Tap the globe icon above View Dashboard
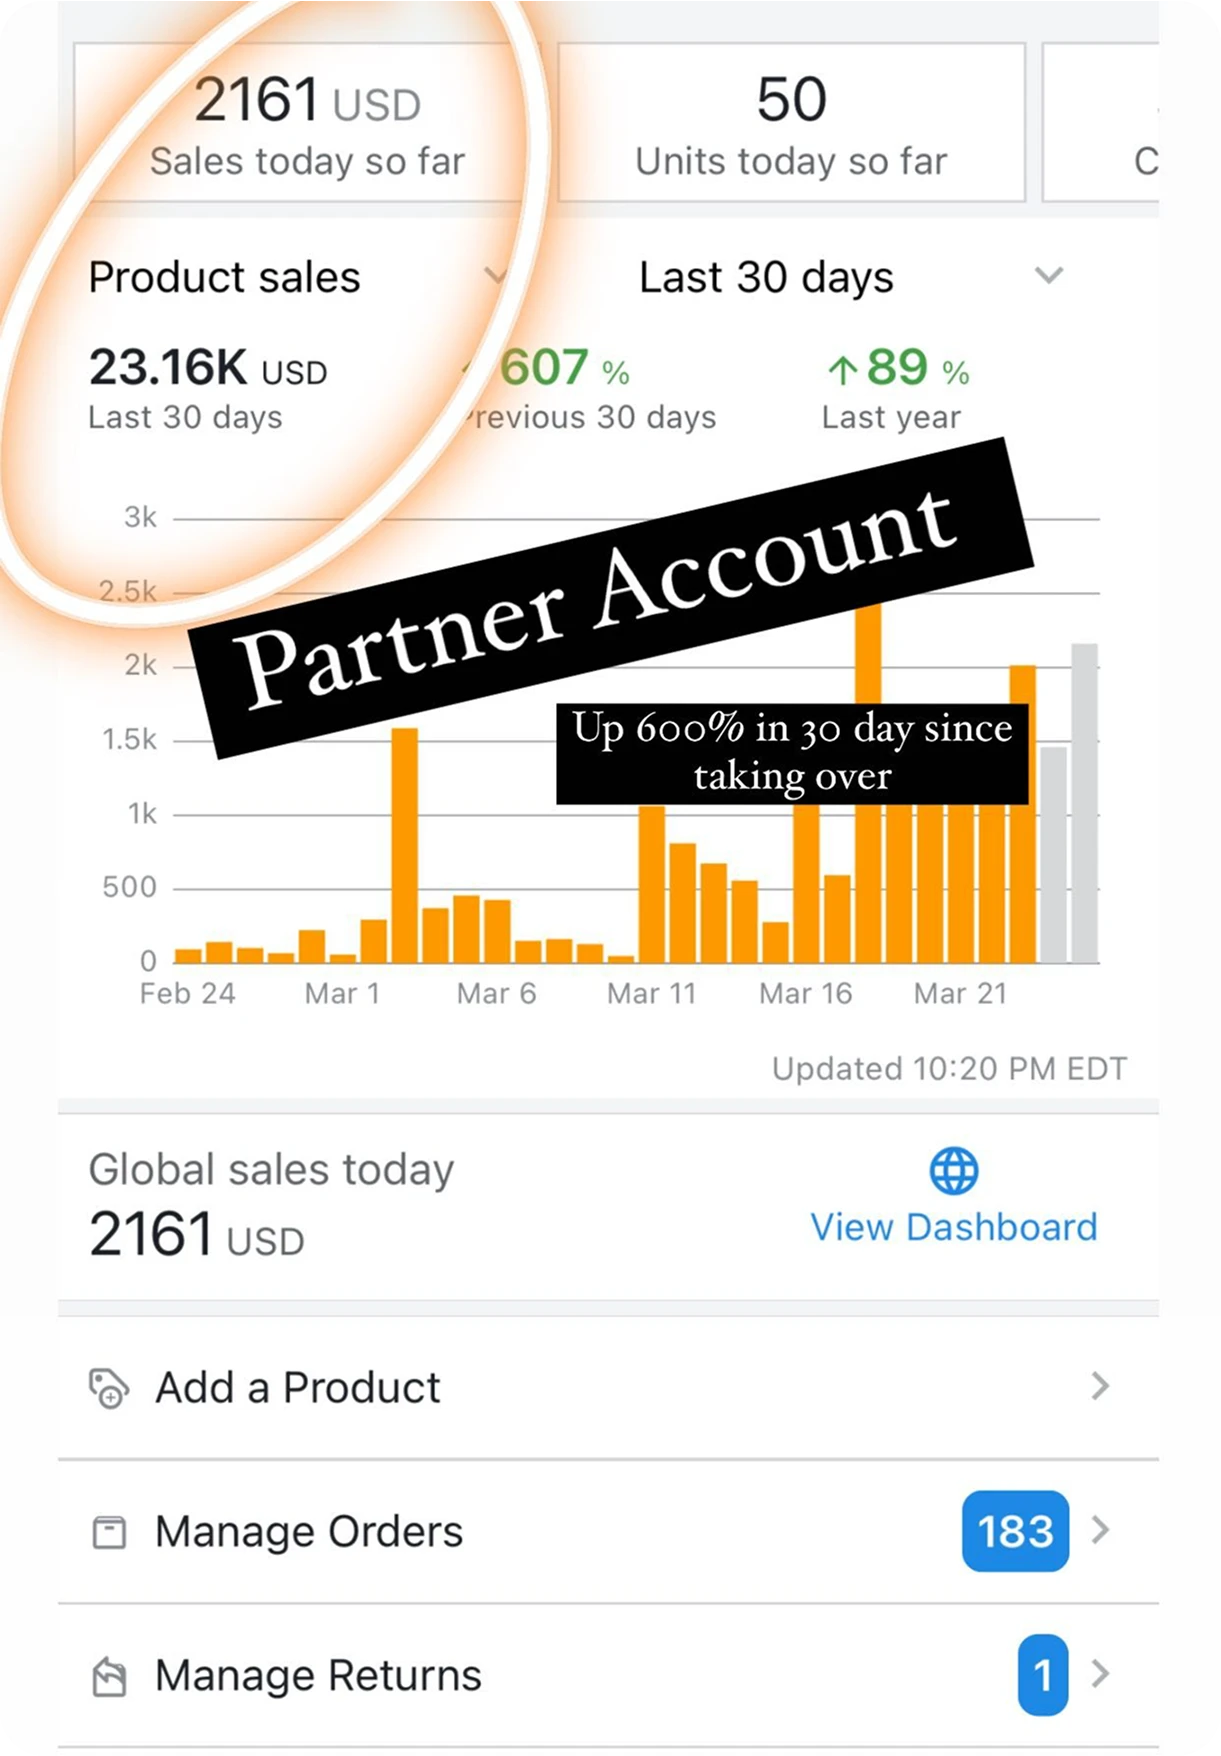Viewport: 1221px width, 1756px height. tap(953, 1171)
